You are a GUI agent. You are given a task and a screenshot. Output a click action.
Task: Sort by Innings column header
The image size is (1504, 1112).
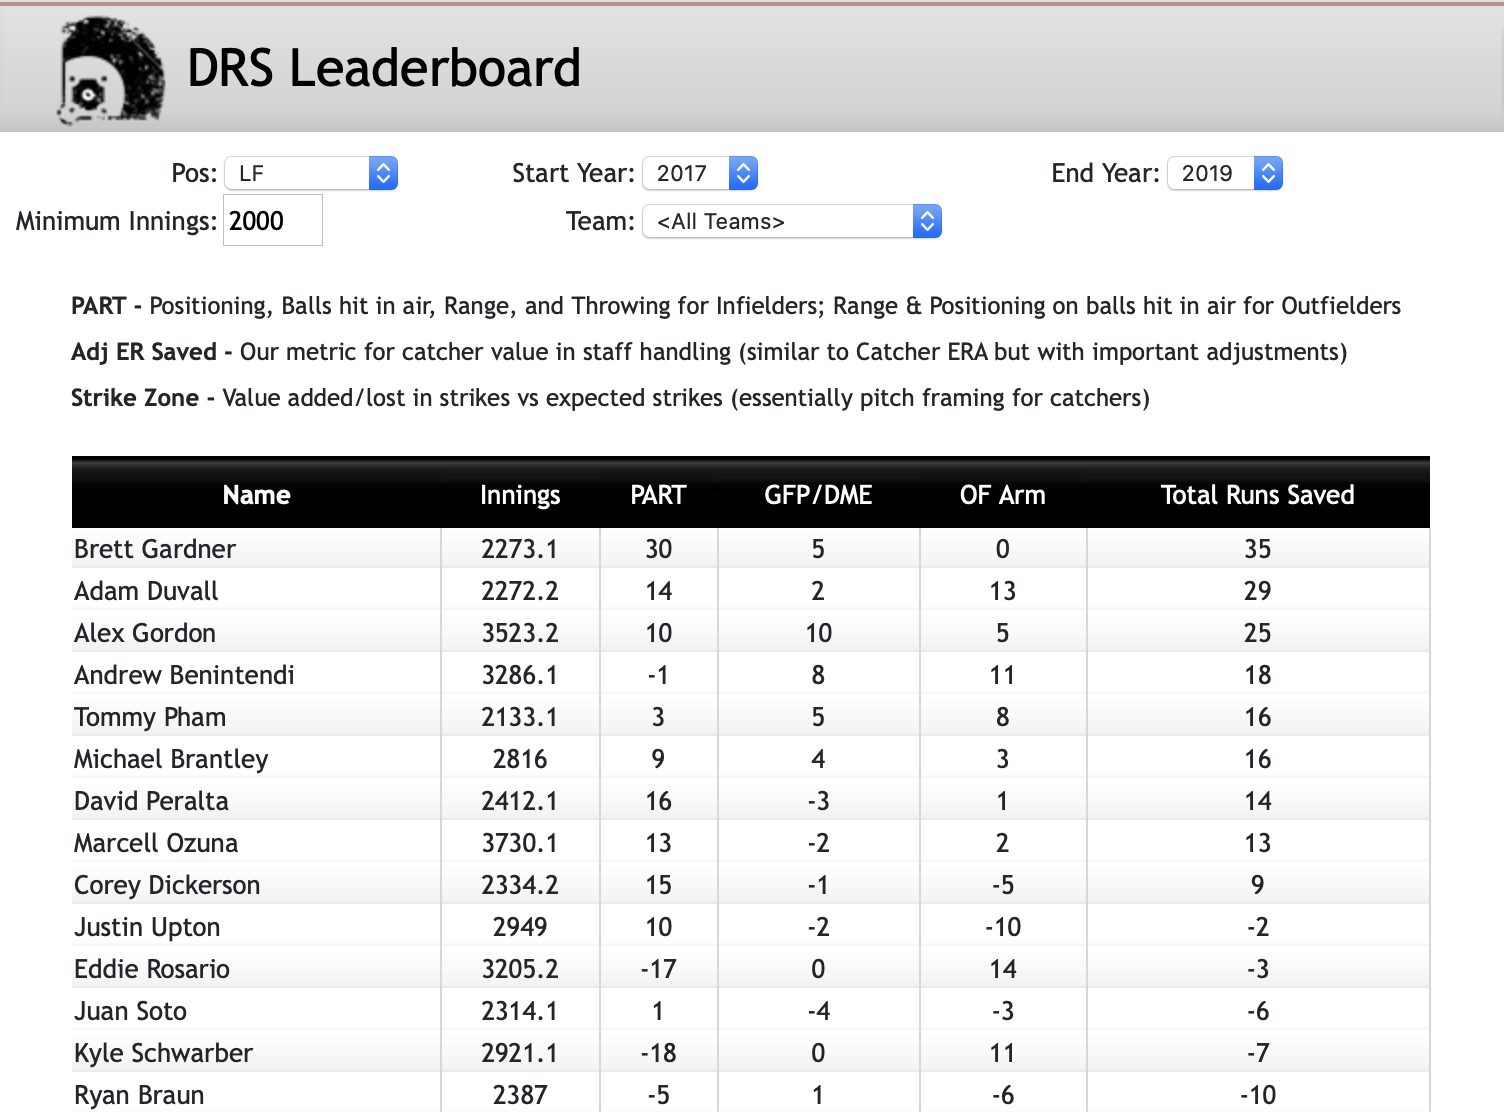click(x=519, y=495)
